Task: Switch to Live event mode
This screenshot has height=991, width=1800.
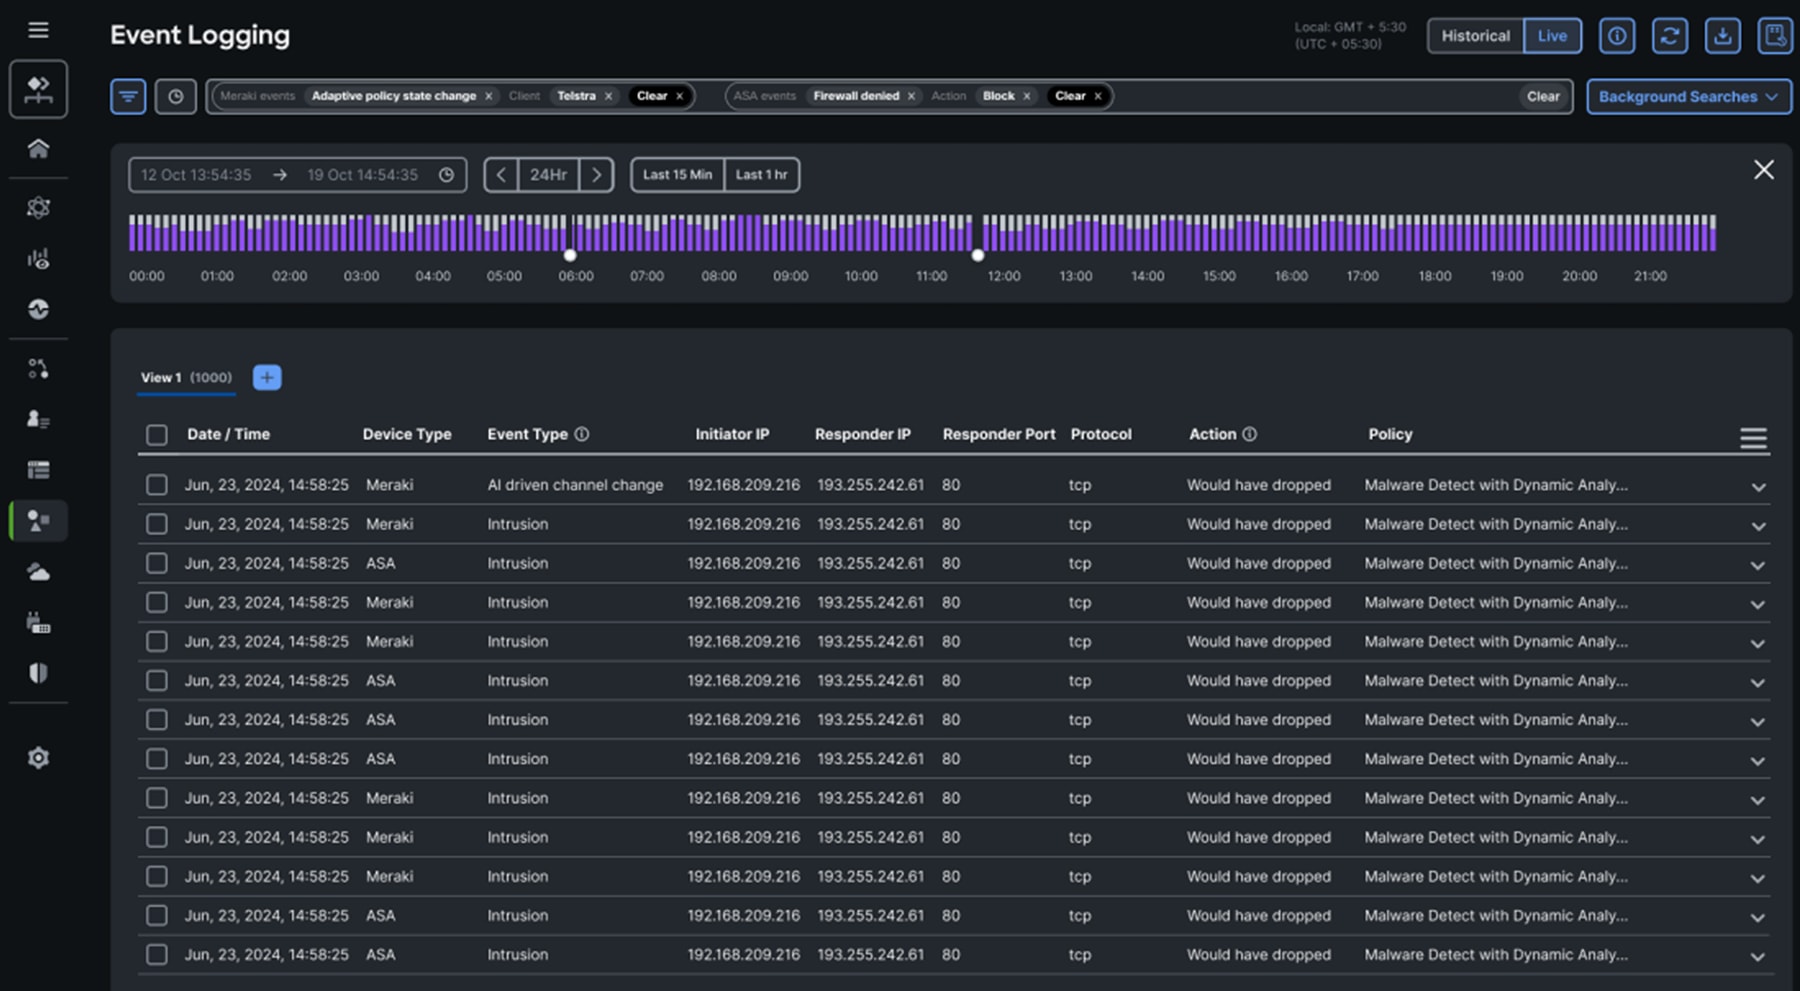Action: tap(1552, 35)
